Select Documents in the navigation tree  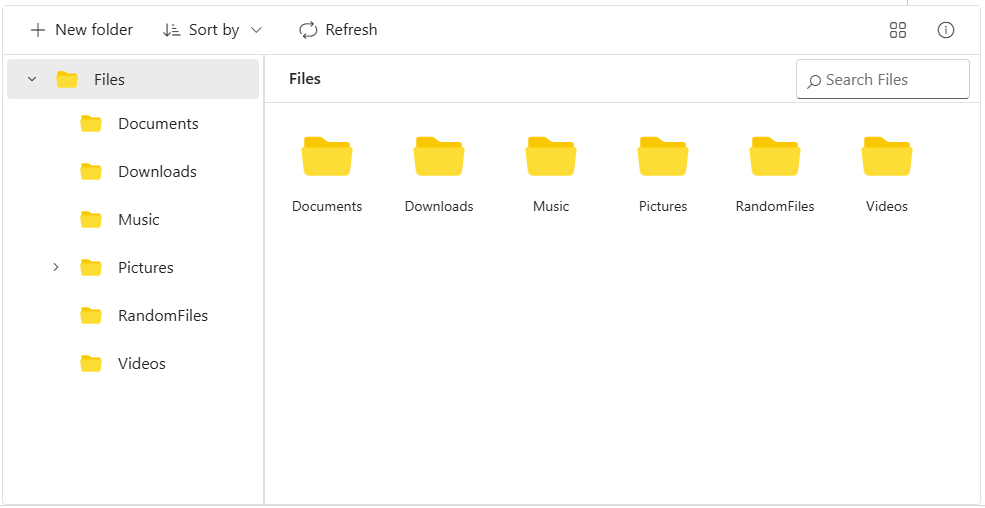(157, 124)
